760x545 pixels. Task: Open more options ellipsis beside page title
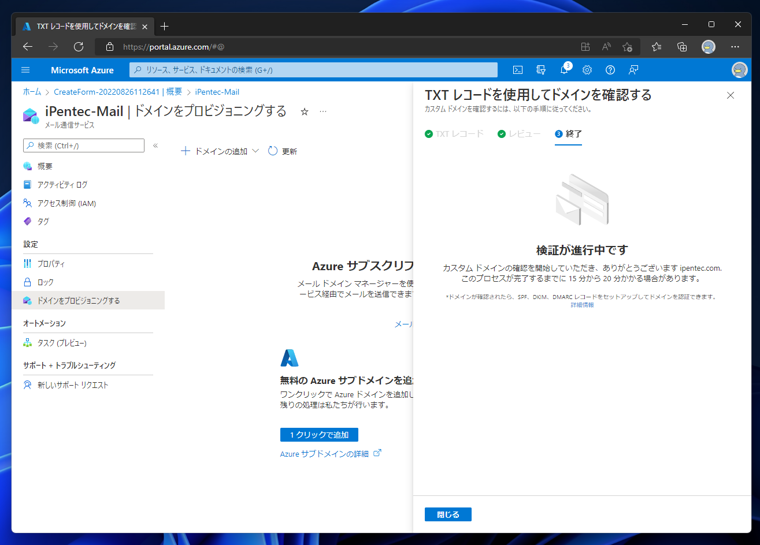pos(323,112)
